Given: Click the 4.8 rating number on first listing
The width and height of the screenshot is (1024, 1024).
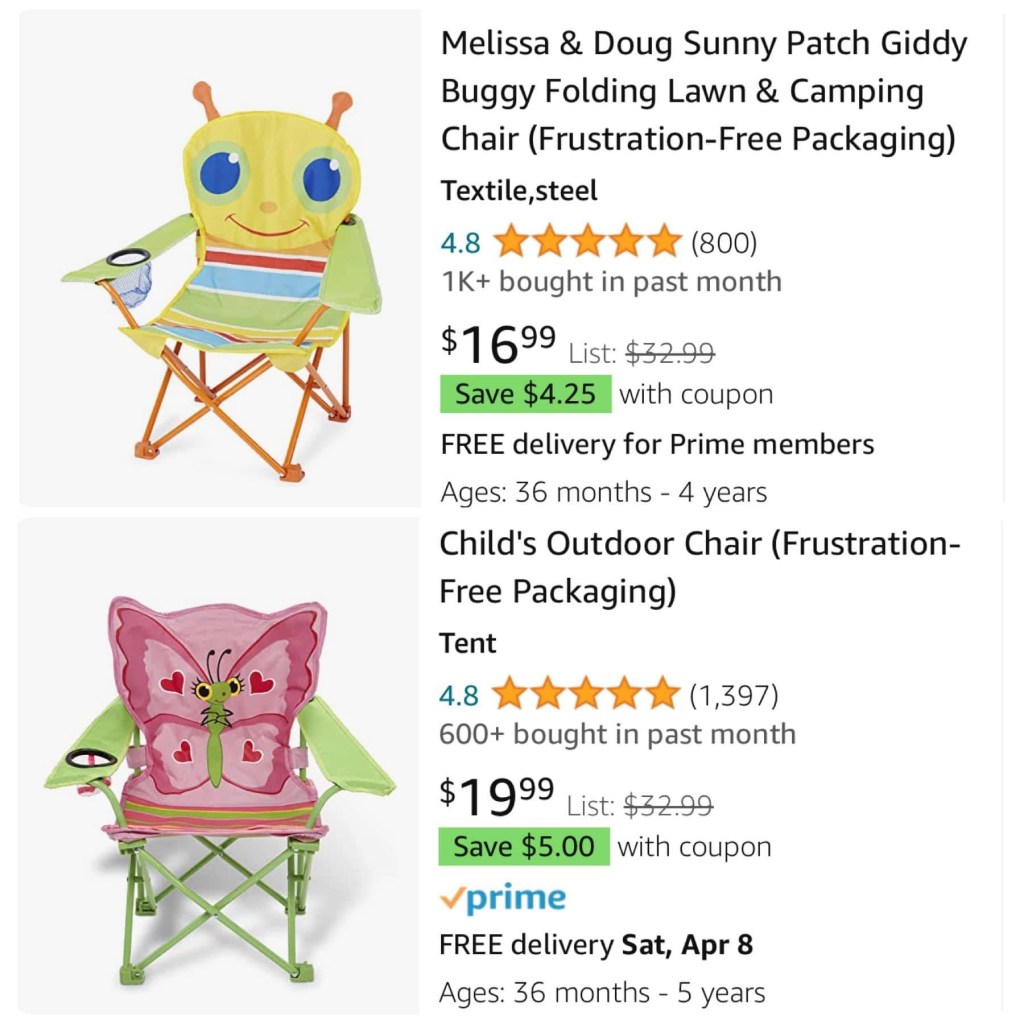Looking at the screenshot, I should point(460,243).
